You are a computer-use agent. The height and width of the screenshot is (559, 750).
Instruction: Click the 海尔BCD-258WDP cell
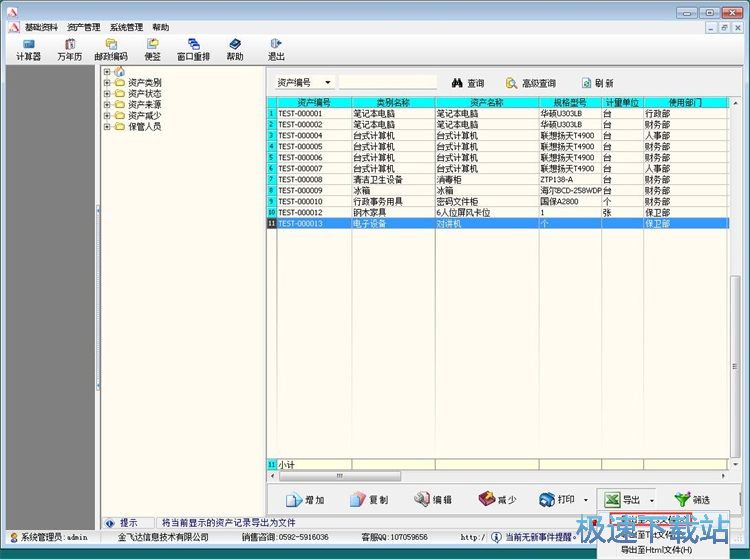570,190
